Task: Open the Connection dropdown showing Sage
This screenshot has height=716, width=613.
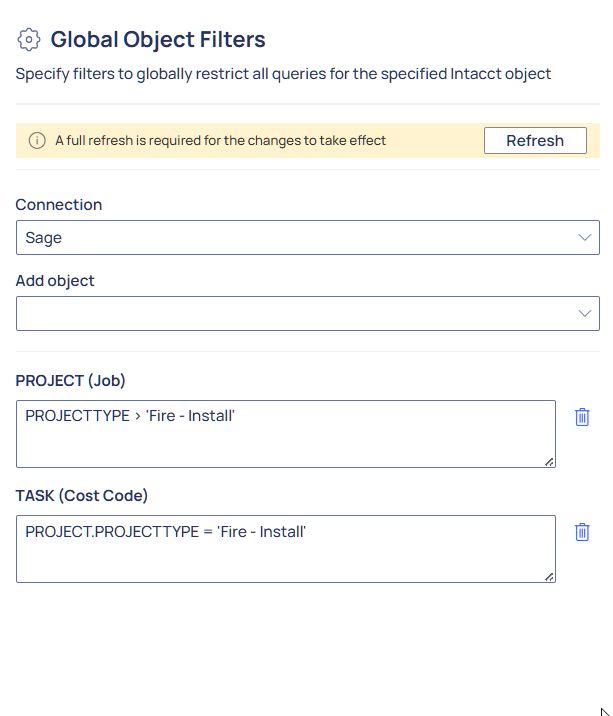Action: (x=308, y=237)
